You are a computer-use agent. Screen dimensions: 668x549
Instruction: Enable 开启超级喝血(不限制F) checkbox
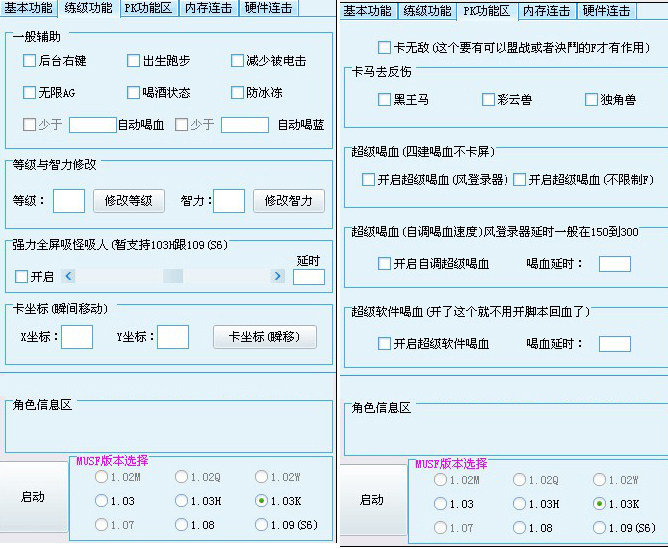pyautogui.click(x=519, y=179)
